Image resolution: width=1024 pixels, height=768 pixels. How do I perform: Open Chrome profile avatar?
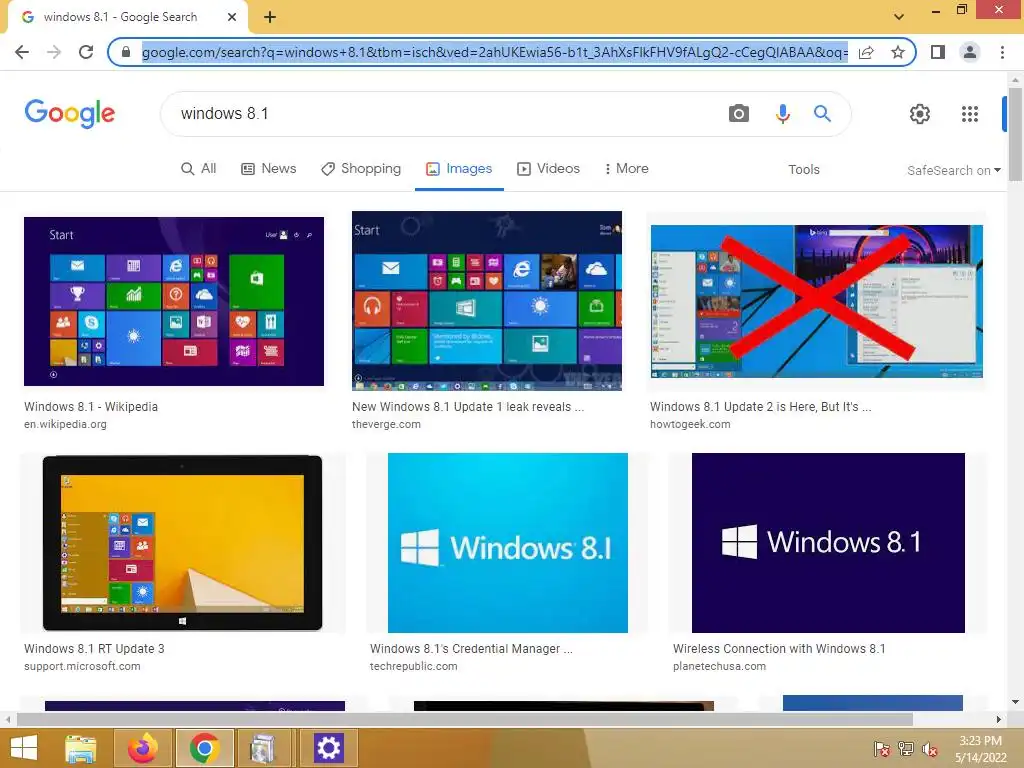coord(970,52)
